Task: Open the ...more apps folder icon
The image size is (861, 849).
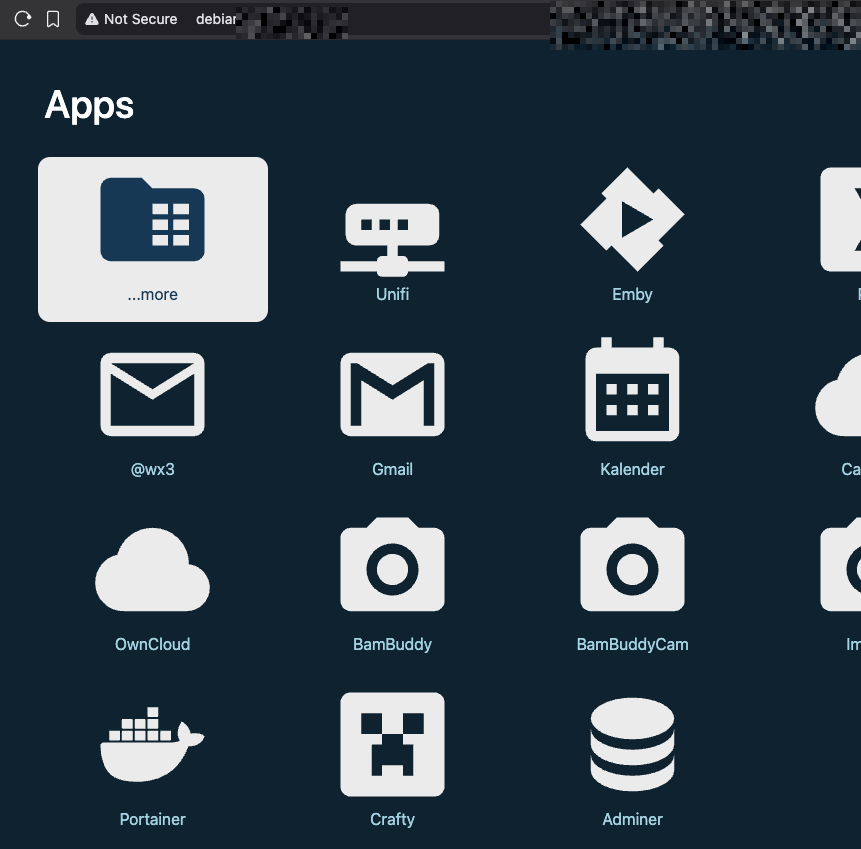Action: 152,219
